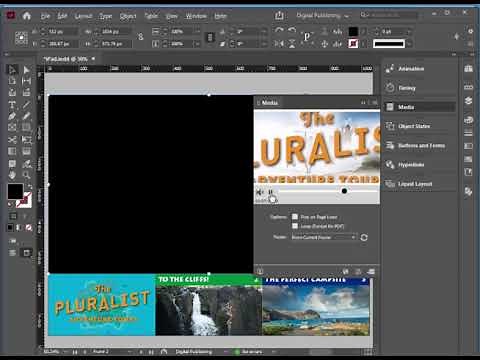Open the Object States panel

pyautogui.click(x=414, y=126)
